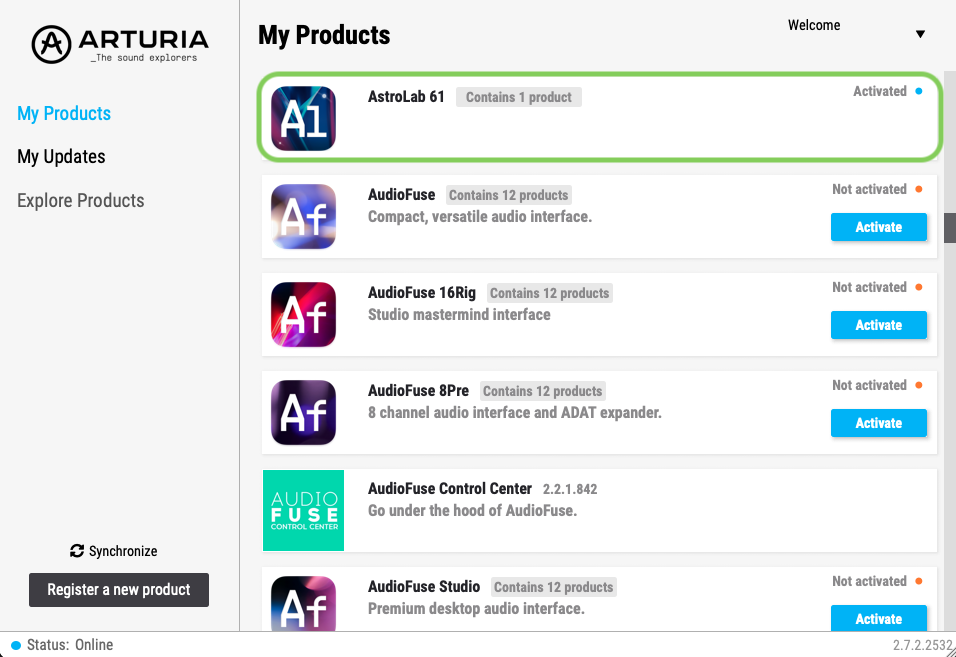This screenshot has width=956, height=657.
Task: Click the blue Online status dot
Action: (16, 645)
